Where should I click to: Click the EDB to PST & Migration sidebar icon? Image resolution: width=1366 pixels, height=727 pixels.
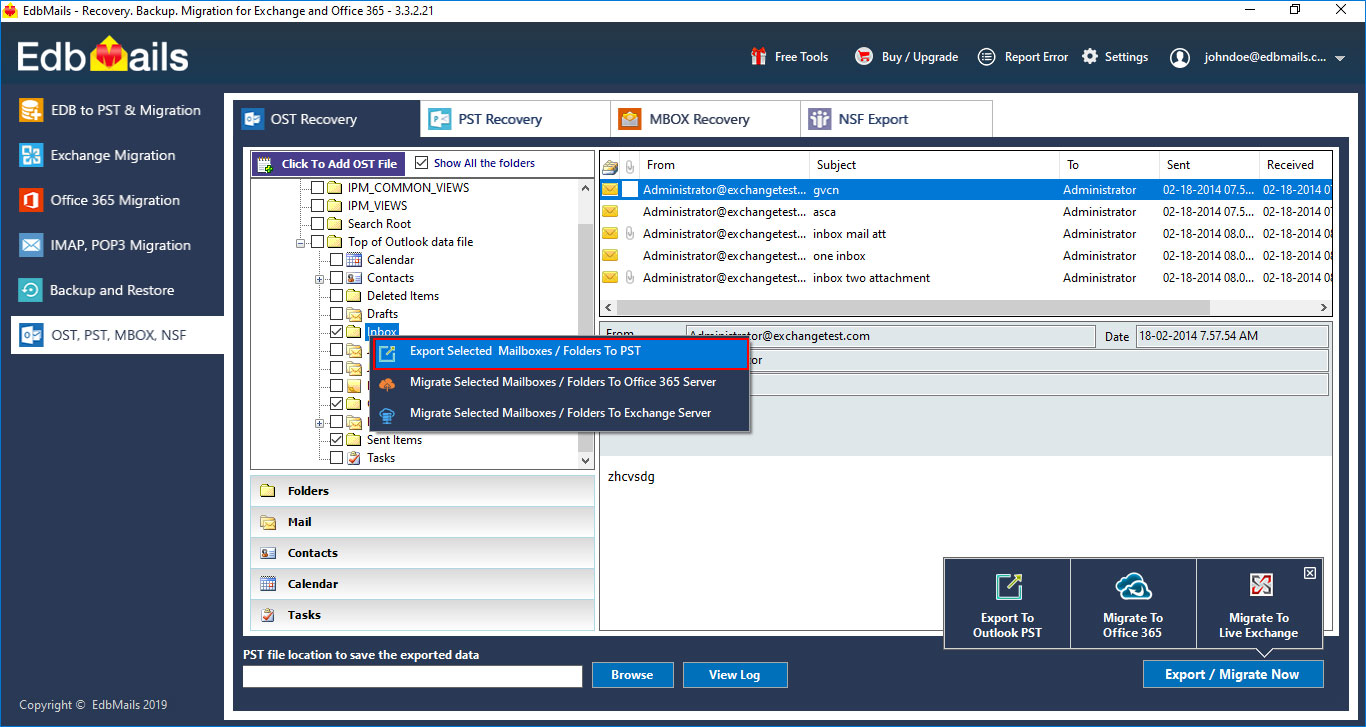tap(32, 110)
